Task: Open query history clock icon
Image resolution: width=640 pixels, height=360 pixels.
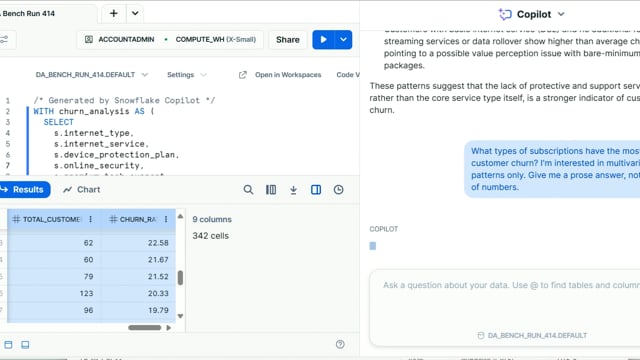Action: coord(338,189)
